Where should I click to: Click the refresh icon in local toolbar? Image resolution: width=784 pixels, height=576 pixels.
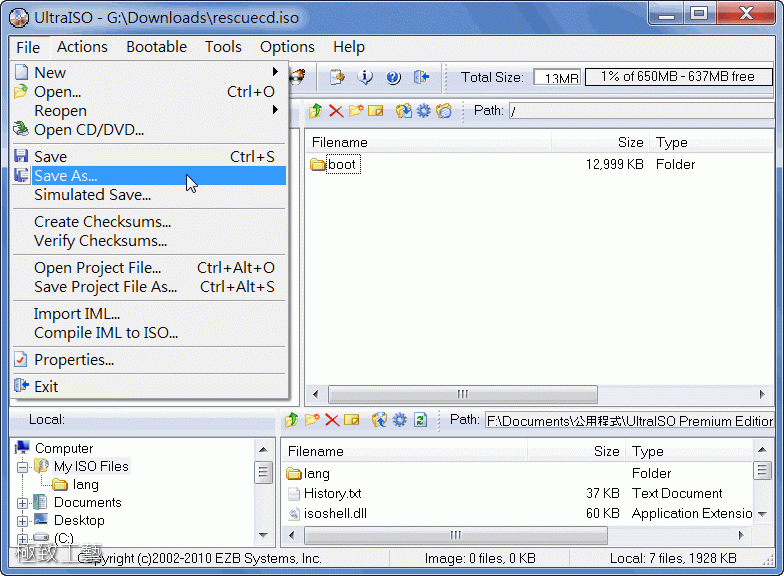pyautogui.click(x=420, y=420)
